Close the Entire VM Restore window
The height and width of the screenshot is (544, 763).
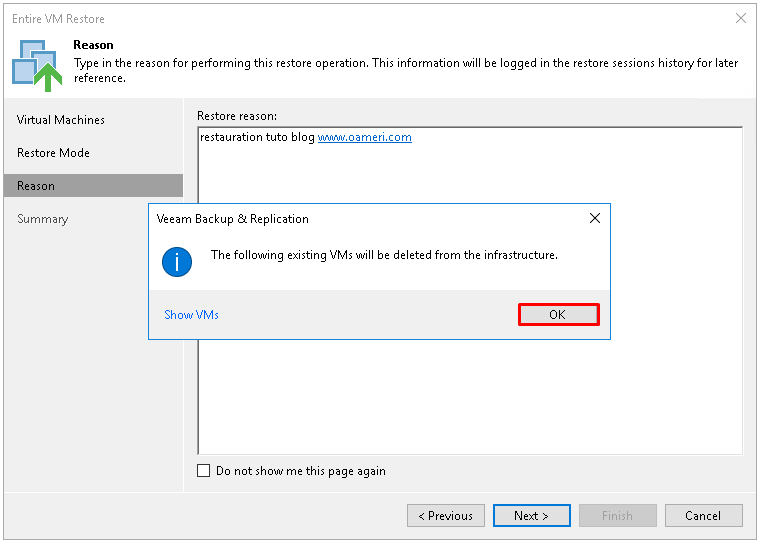point(741,18)
